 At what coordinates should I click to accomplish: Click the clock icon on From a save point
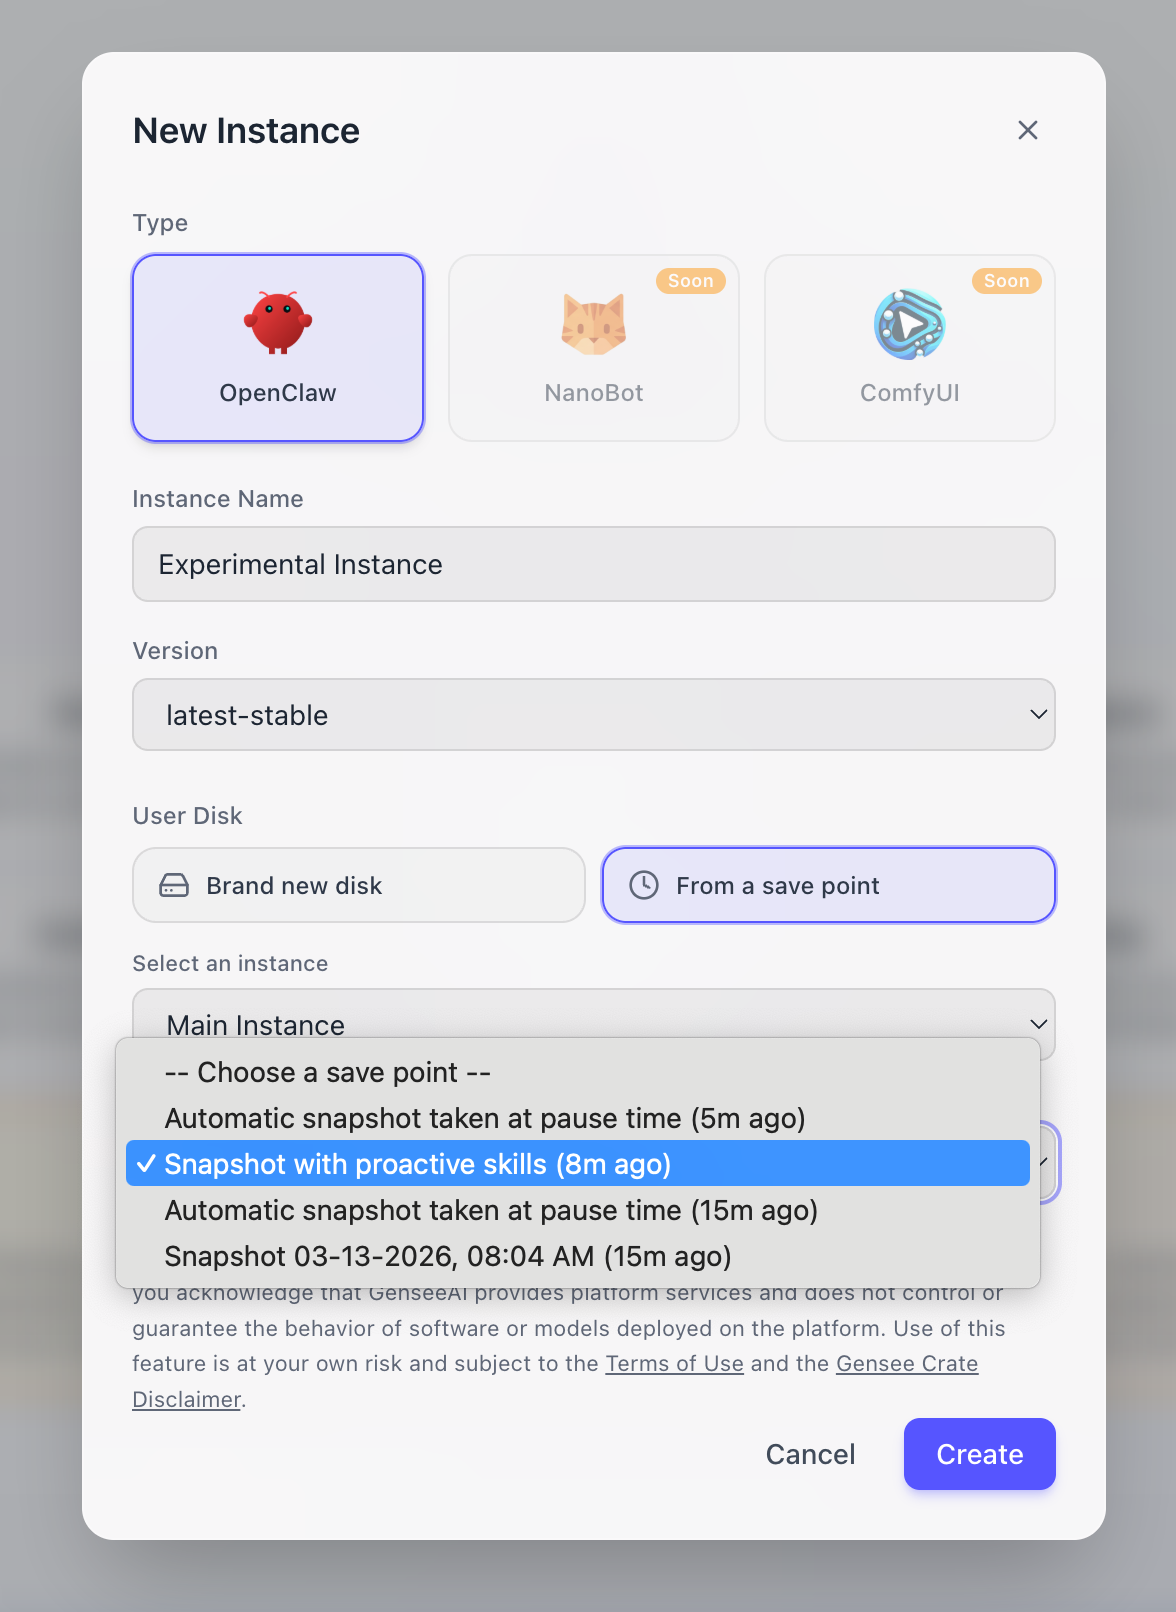644,885
